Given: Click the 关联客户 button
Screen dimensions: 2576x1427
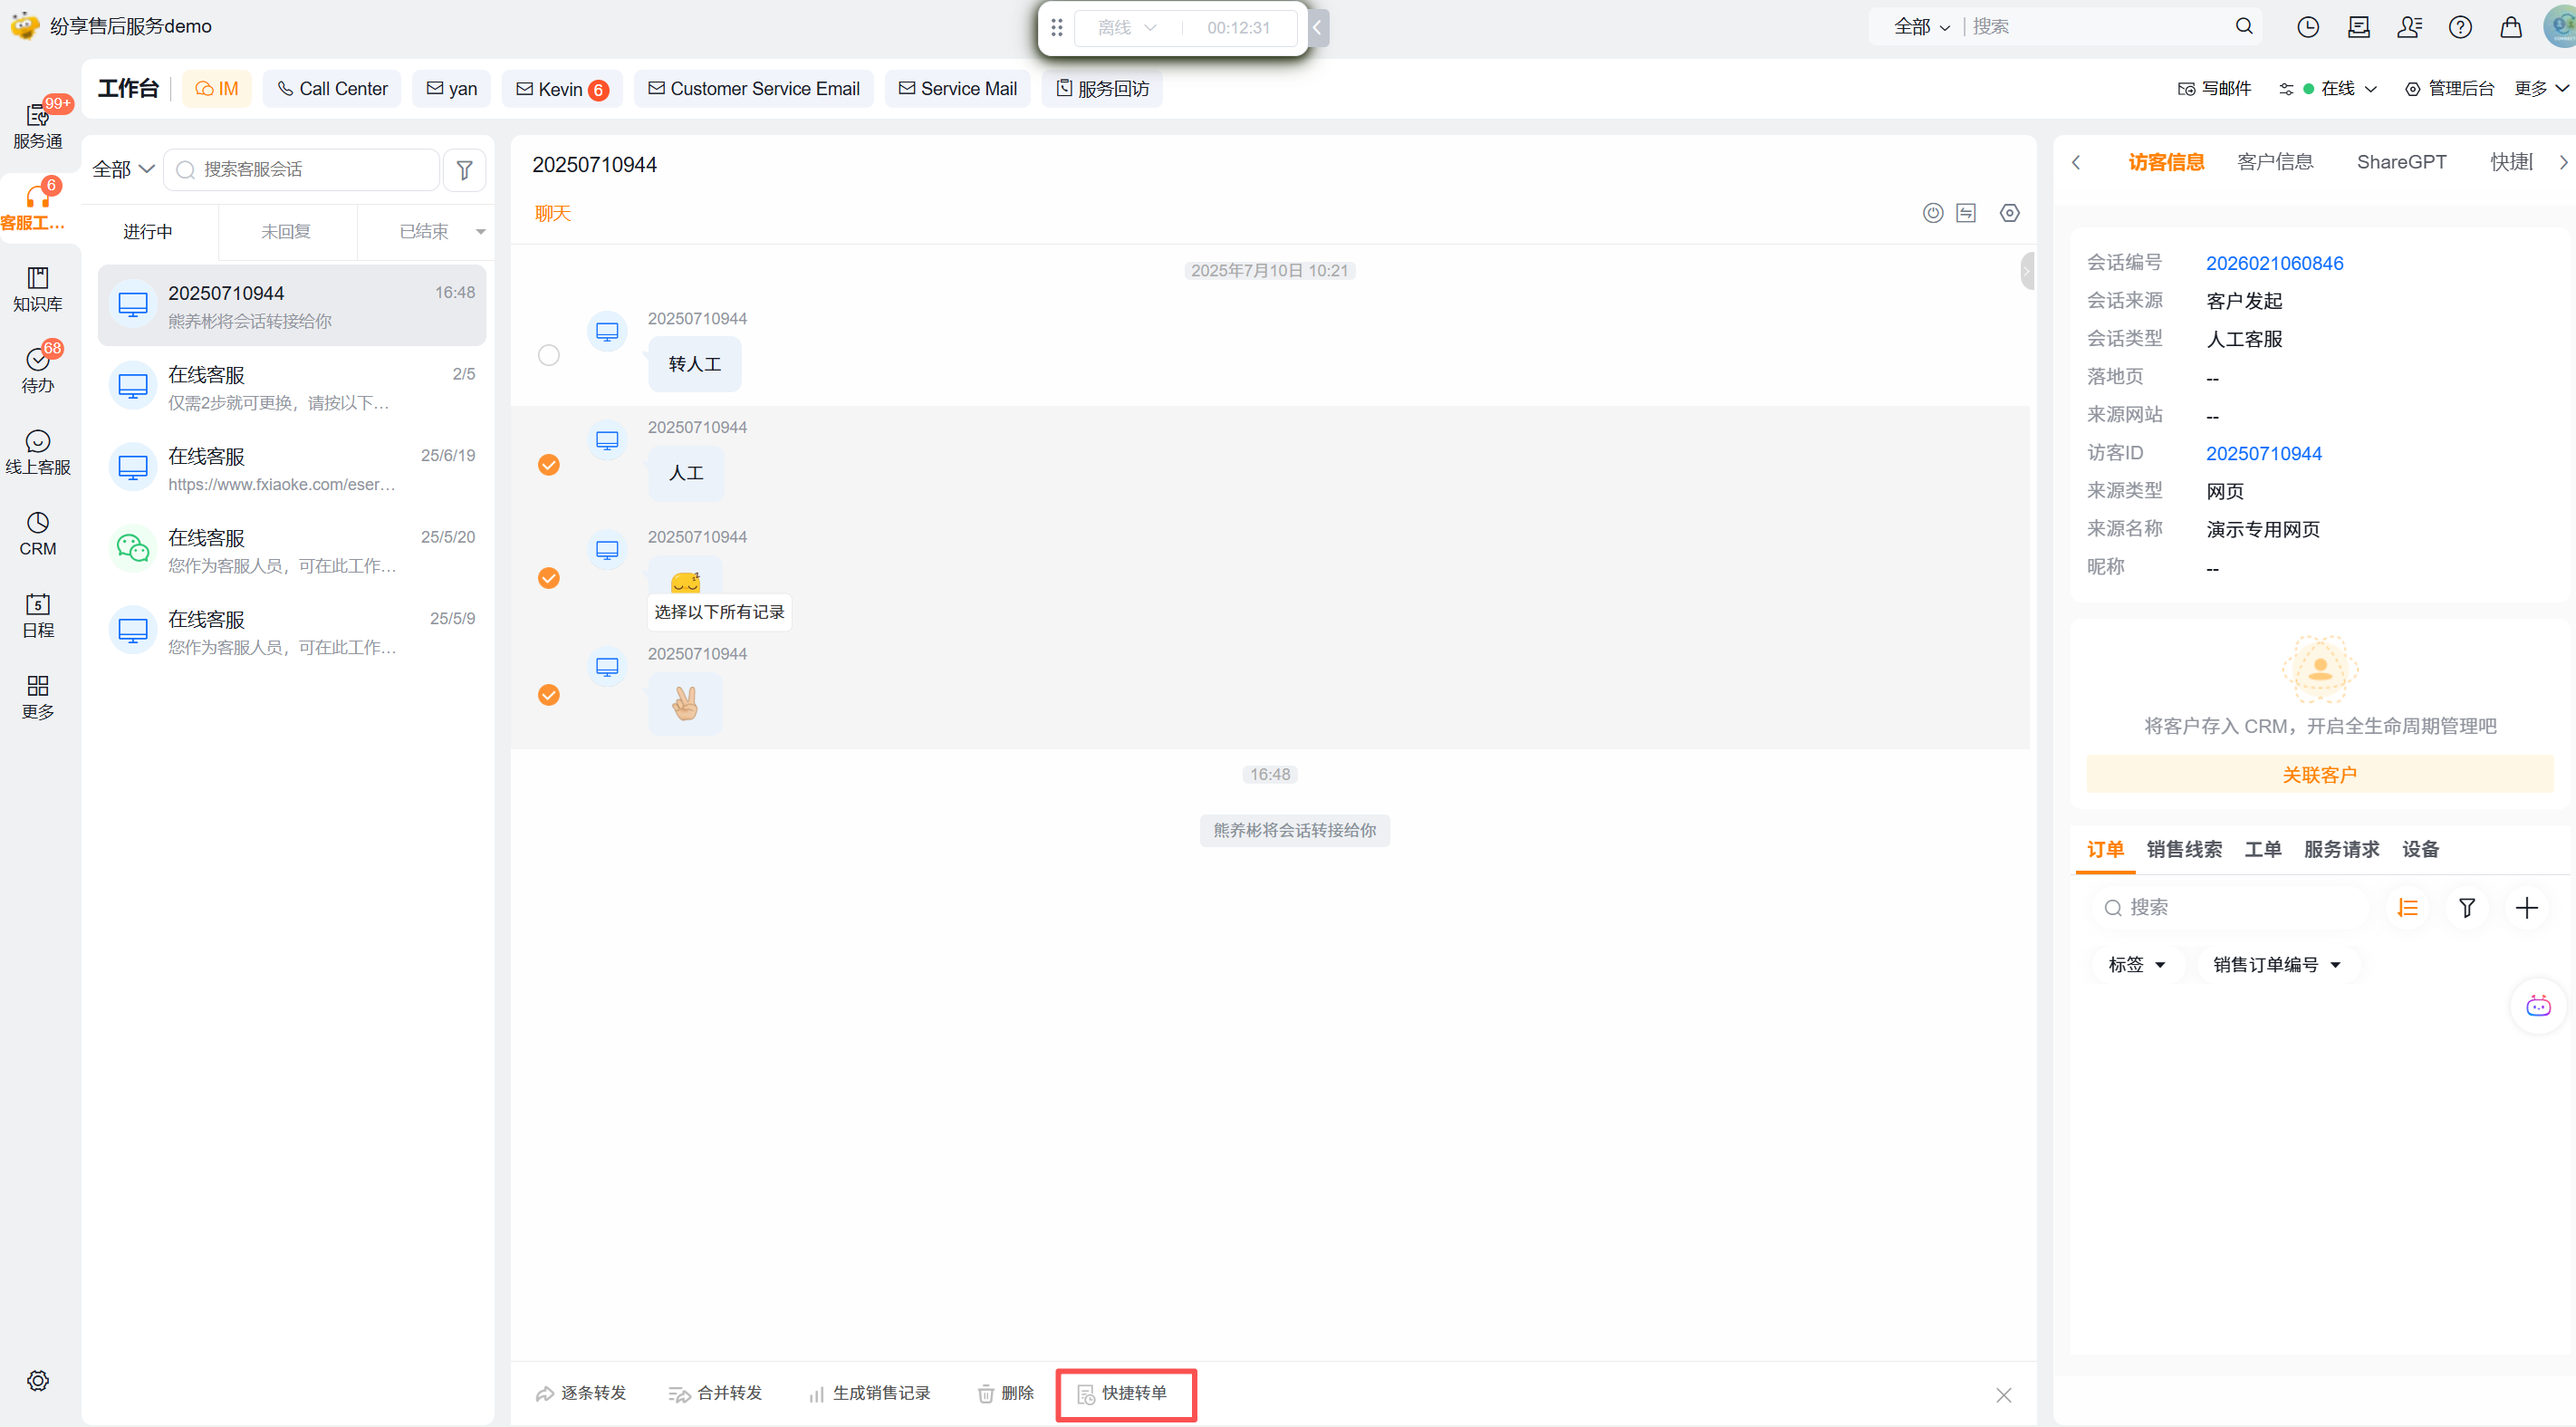Looking at the screenshot, I should click(x=2319, y=775).
